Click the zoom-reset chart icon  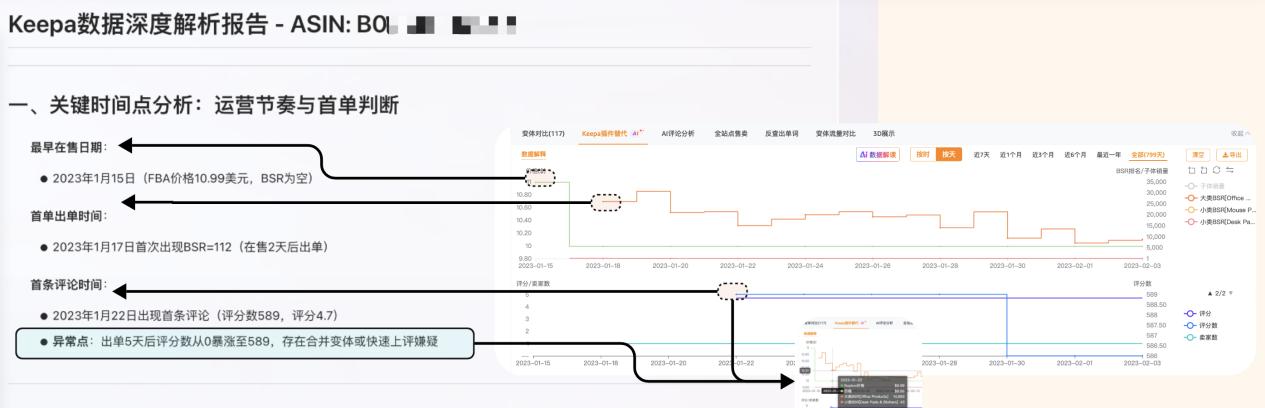tap(1203, 171)
